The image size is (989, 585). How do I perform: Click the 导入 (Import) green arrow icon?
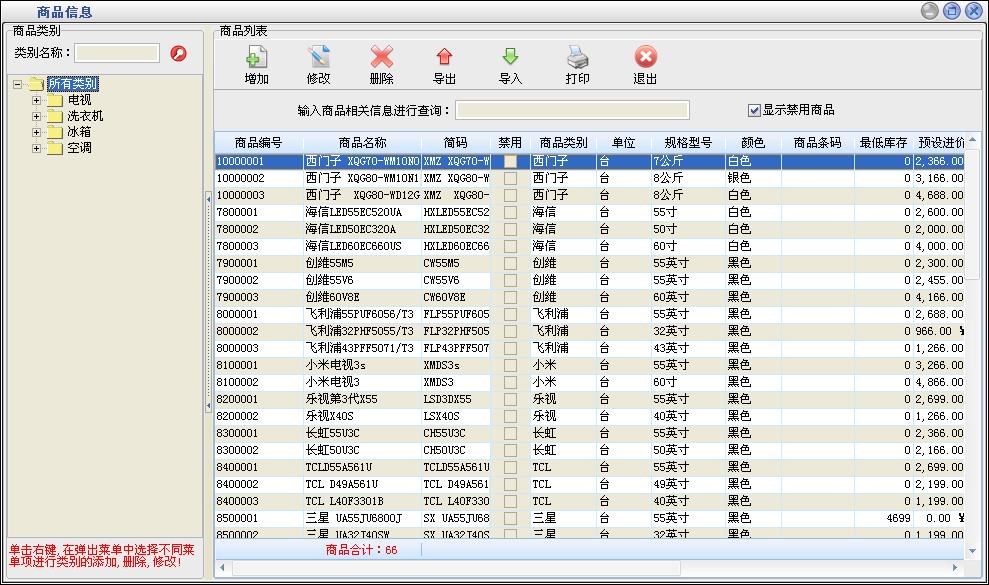pyautogui.click(x=510, y=58)
